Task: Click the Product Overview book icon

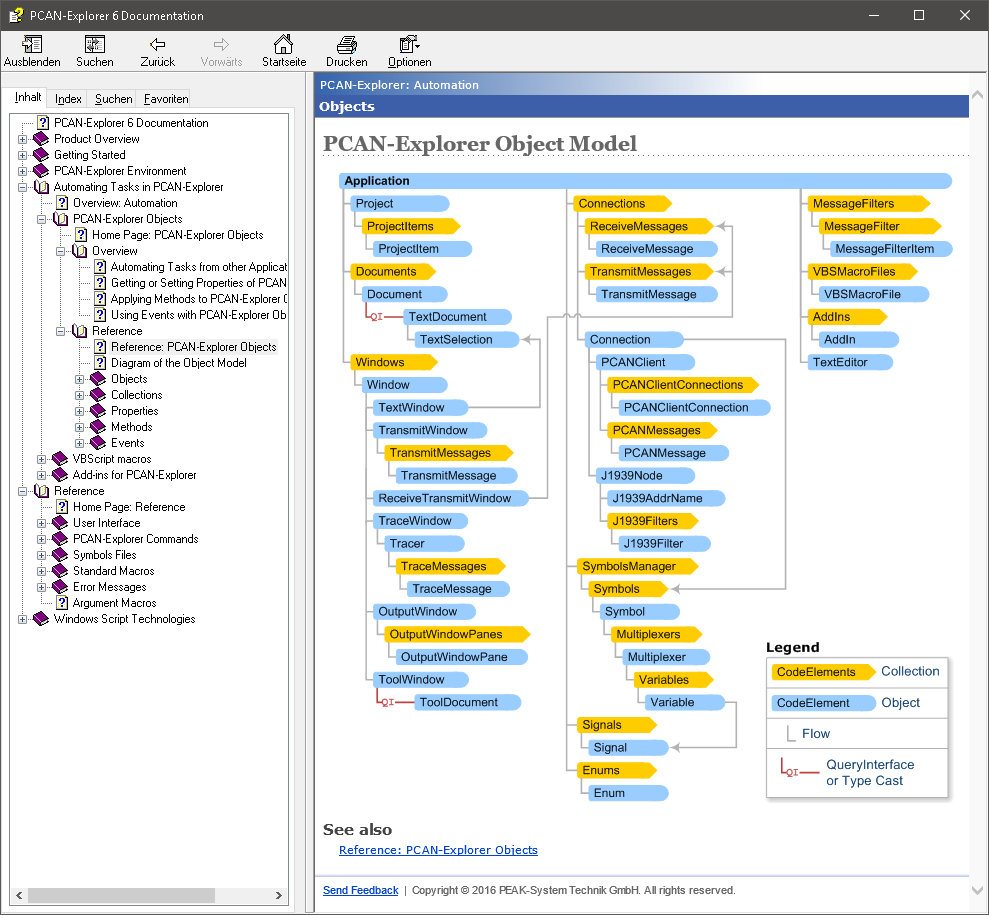Action: coord(40,139)
